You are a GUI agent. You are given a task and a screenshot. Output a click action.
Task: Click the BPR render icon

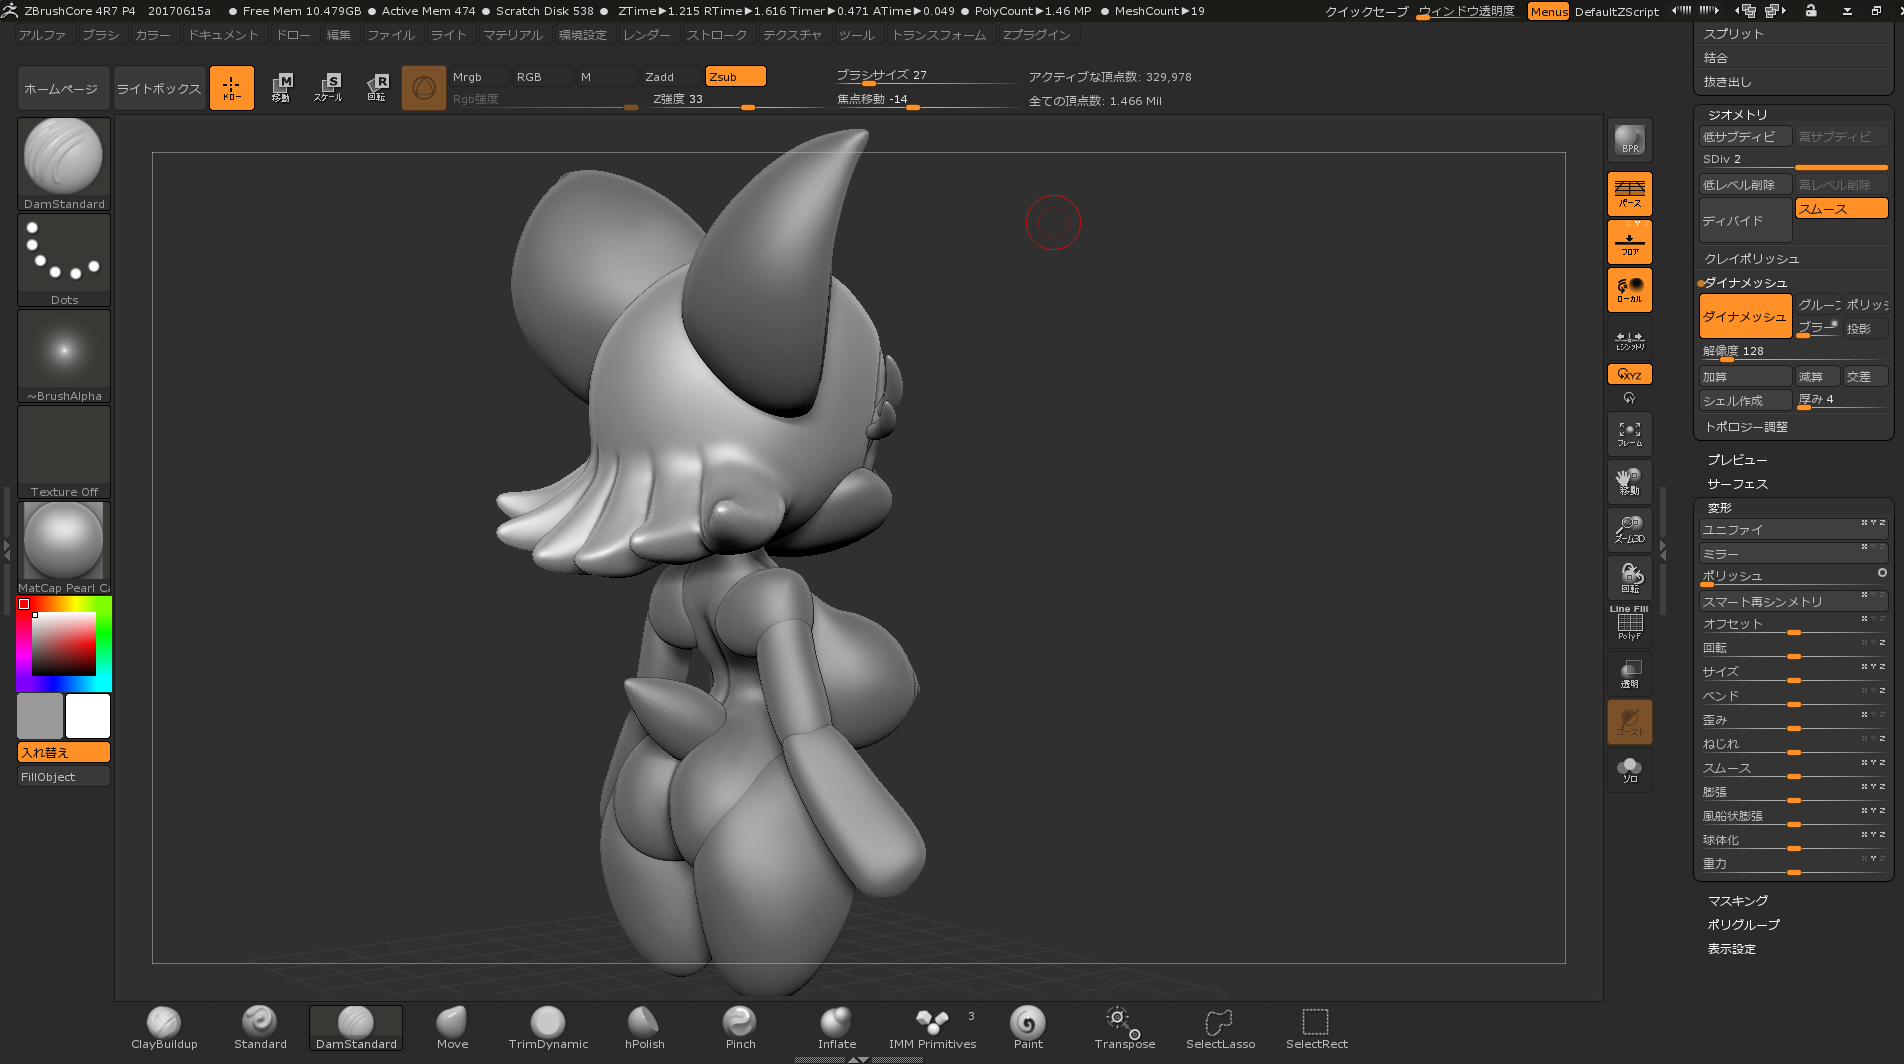tap(1629, 141)
